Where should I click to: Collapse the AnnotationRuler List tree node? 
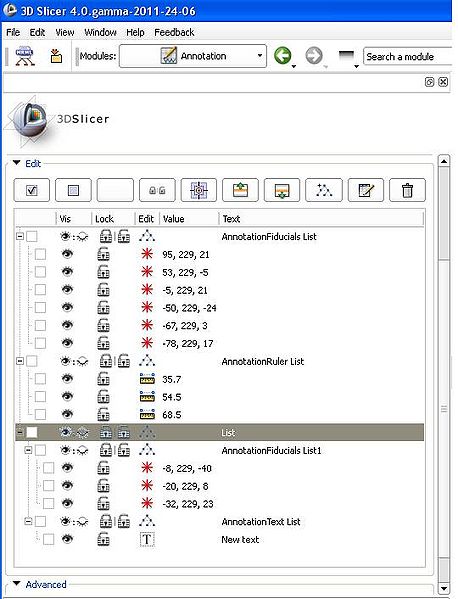pos(20,361)
